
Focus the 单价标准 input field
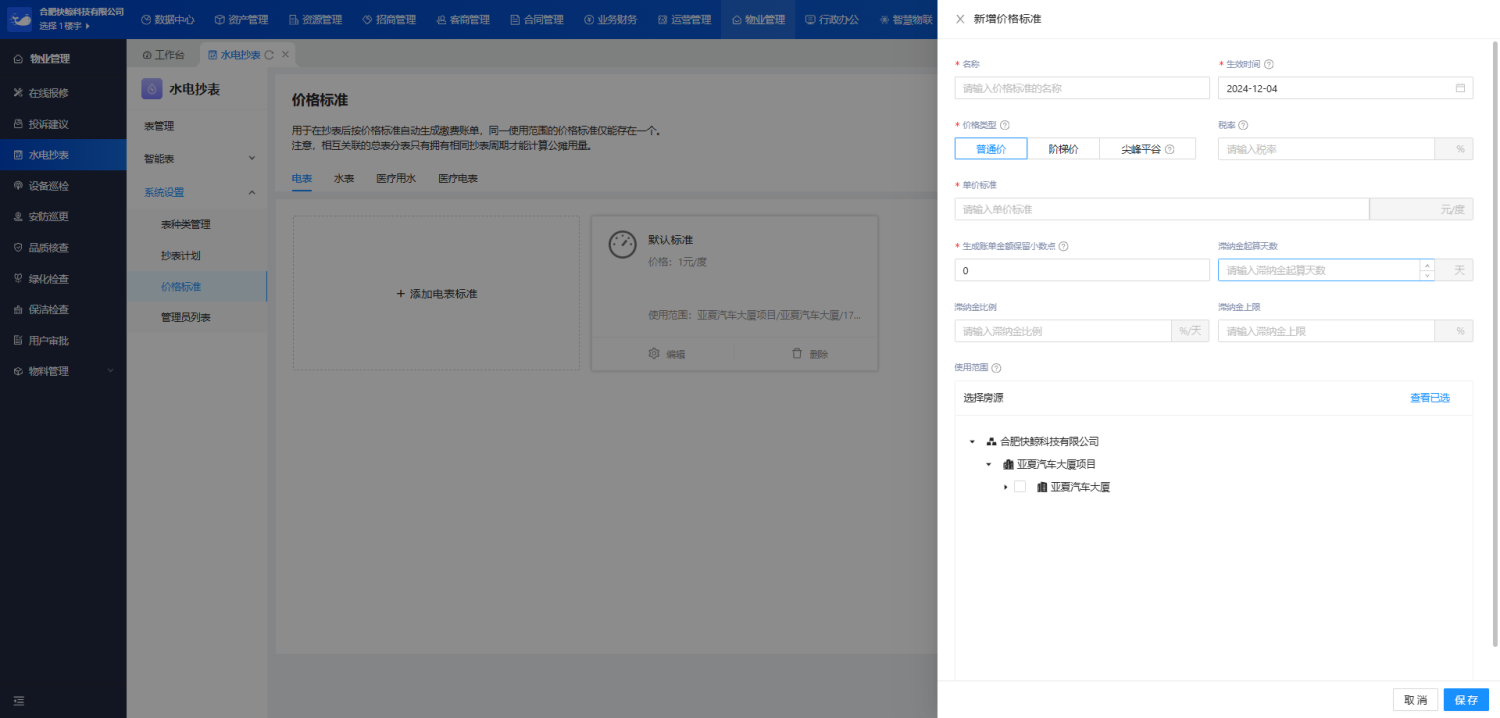(x=1162, y=209)
